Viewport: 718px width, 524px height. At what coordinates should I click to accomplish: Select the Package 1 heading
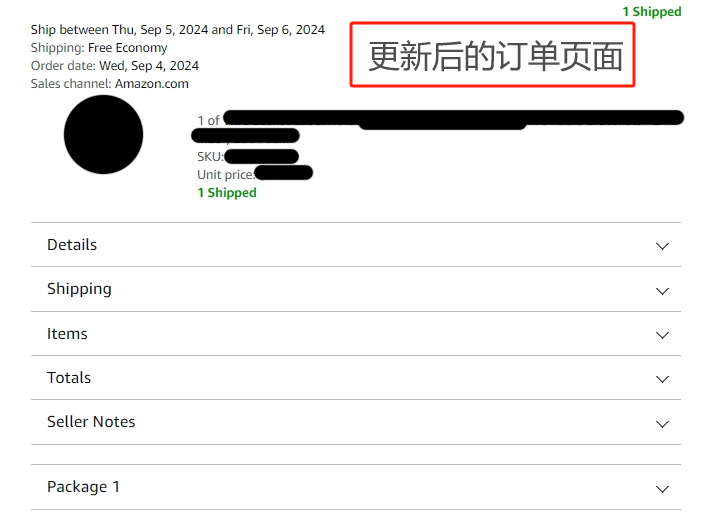(83, 486)
